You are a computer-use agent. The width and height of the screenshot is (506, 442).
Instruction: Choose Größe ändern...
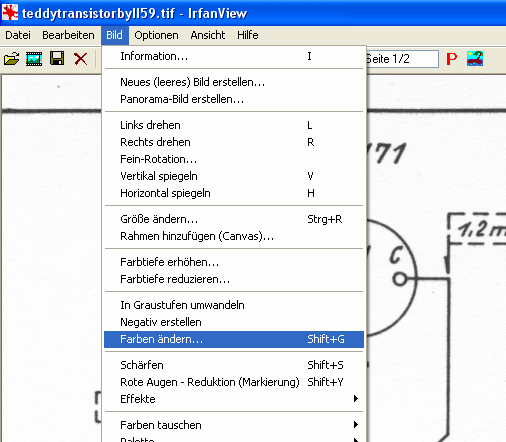(x=234, y=219)
